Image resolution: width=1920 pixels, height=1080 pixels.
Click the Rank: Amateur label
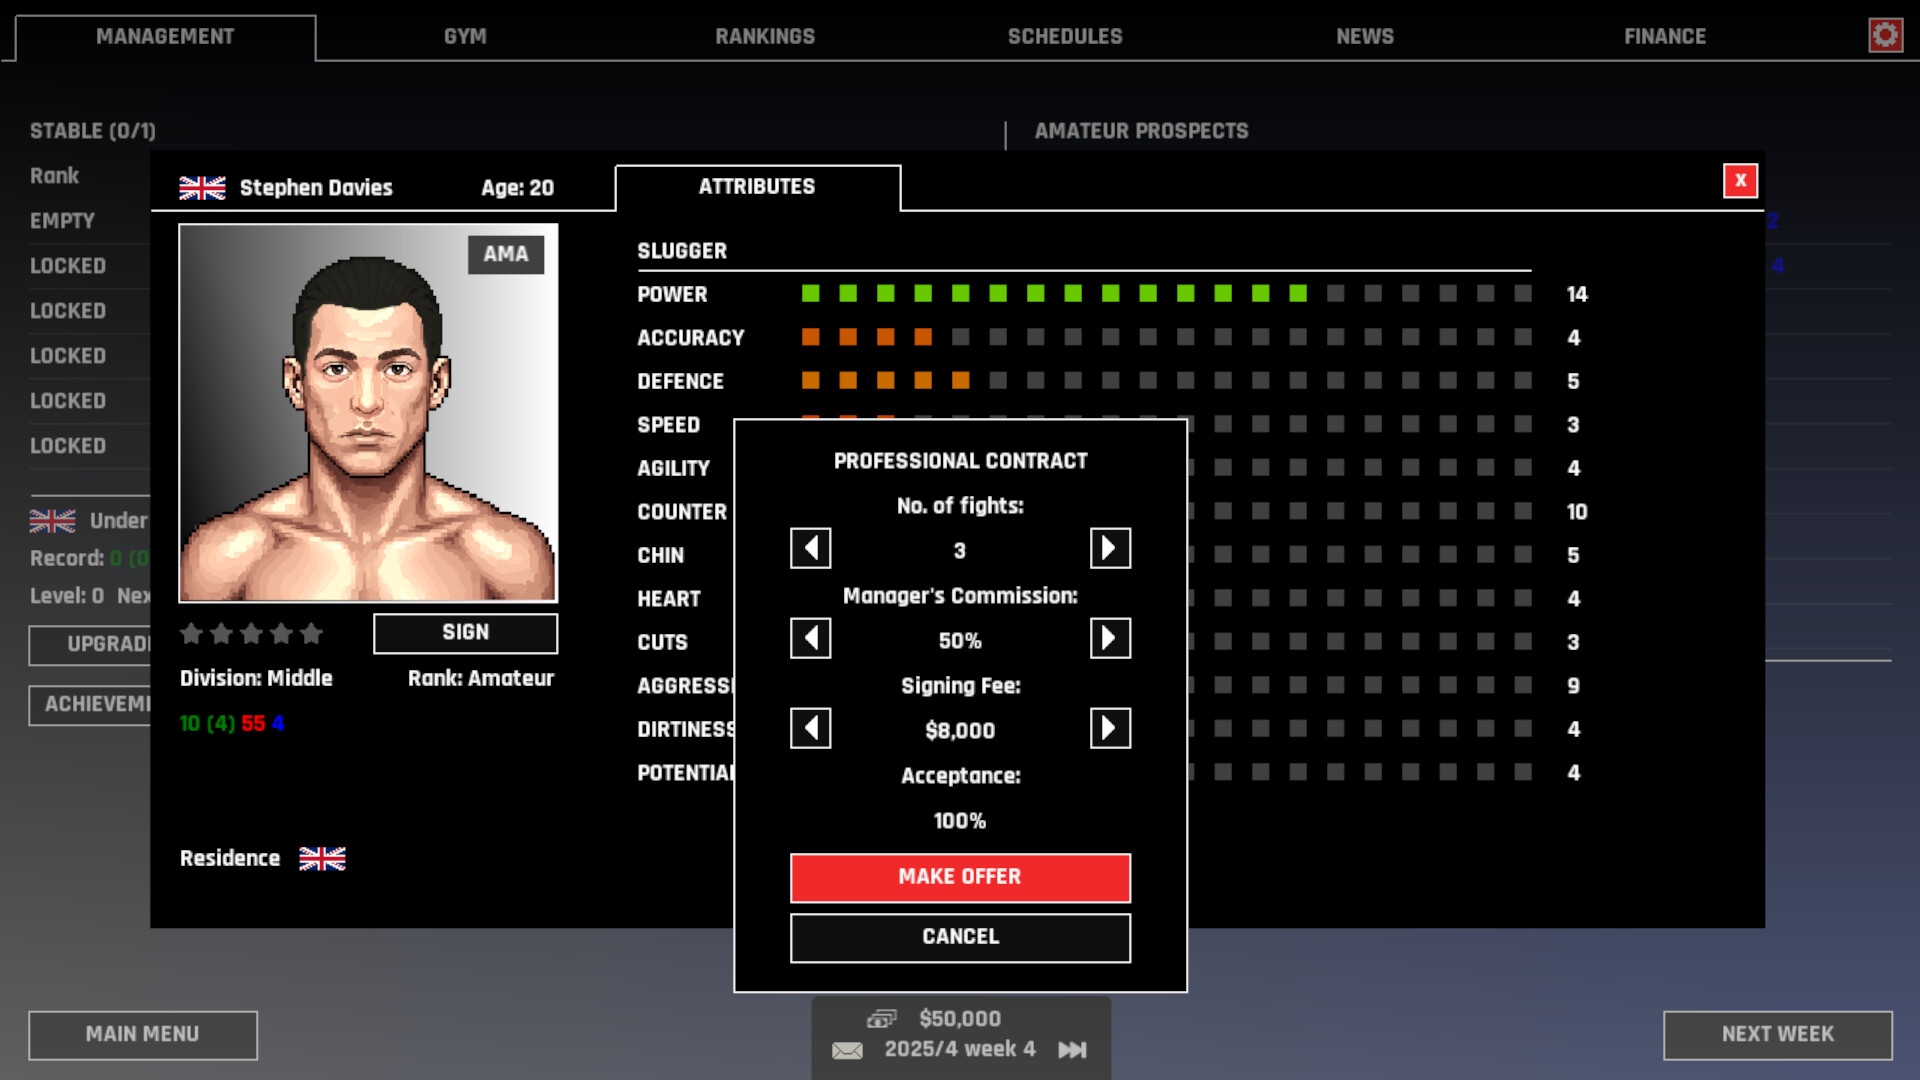(x=480, y=678)
